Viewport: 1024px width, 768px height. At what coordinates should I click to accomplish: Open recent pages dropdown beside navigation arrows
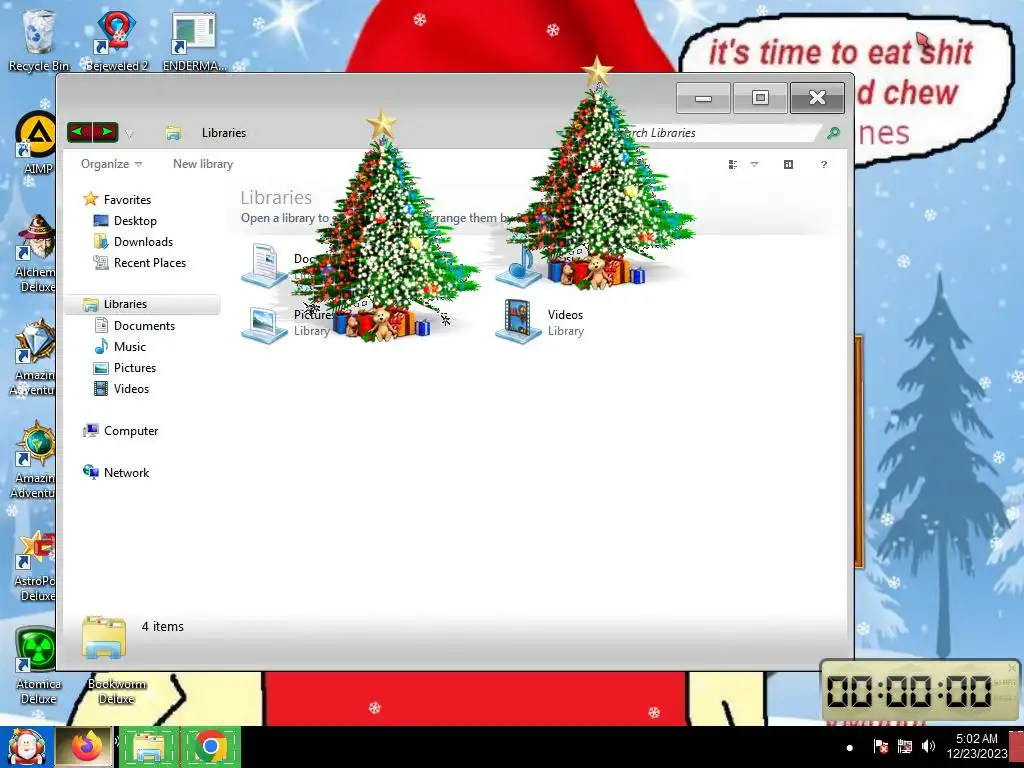(x=129, y=134)
